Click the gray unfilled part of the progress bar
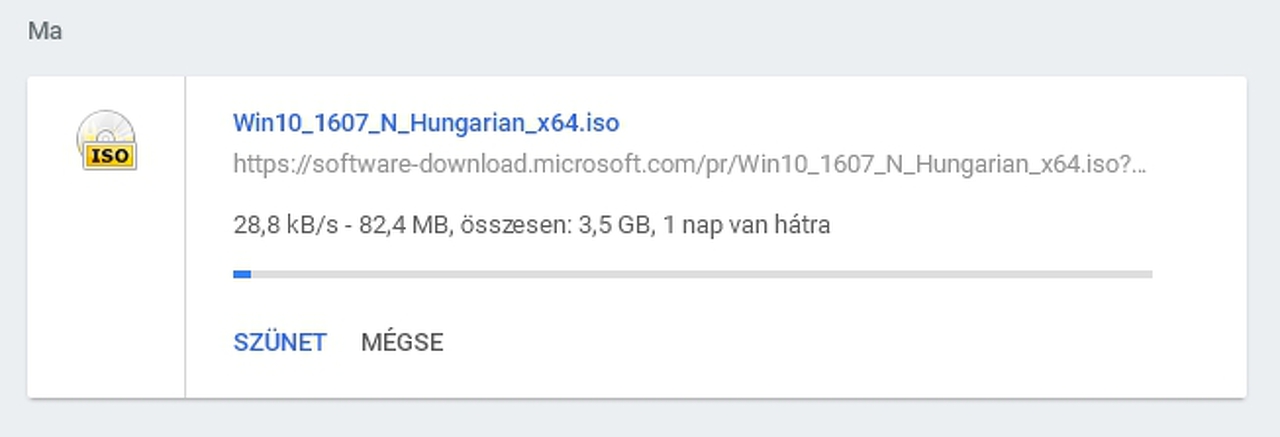 pyautogui.click(x=700, y=274)
